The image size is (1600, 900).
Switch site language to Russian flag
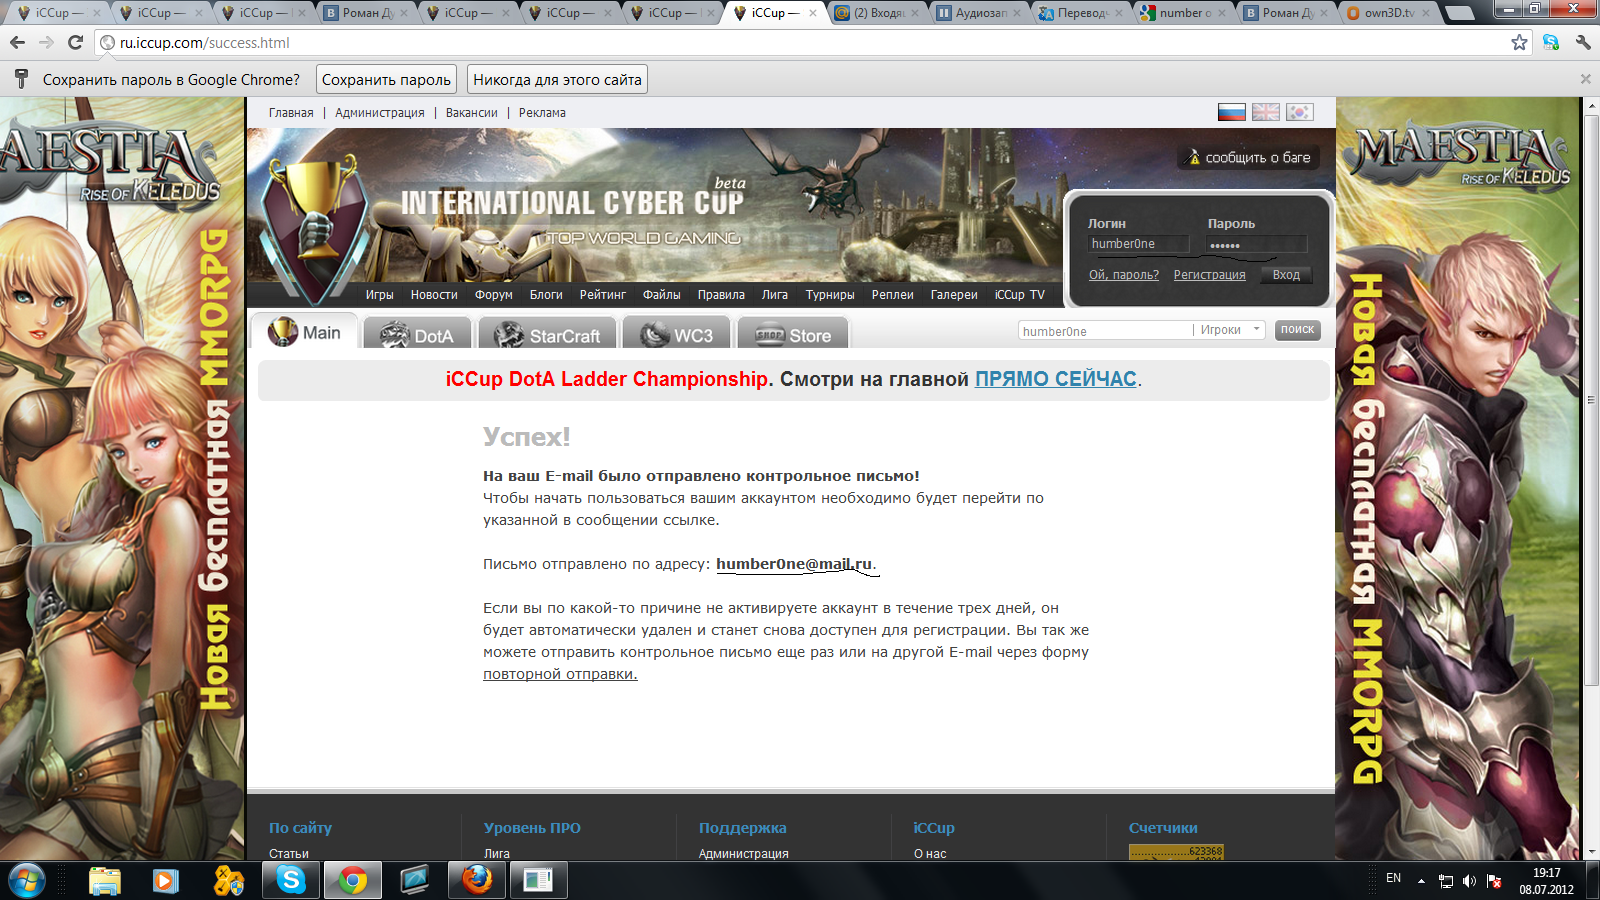click(x=1231, y=112)
